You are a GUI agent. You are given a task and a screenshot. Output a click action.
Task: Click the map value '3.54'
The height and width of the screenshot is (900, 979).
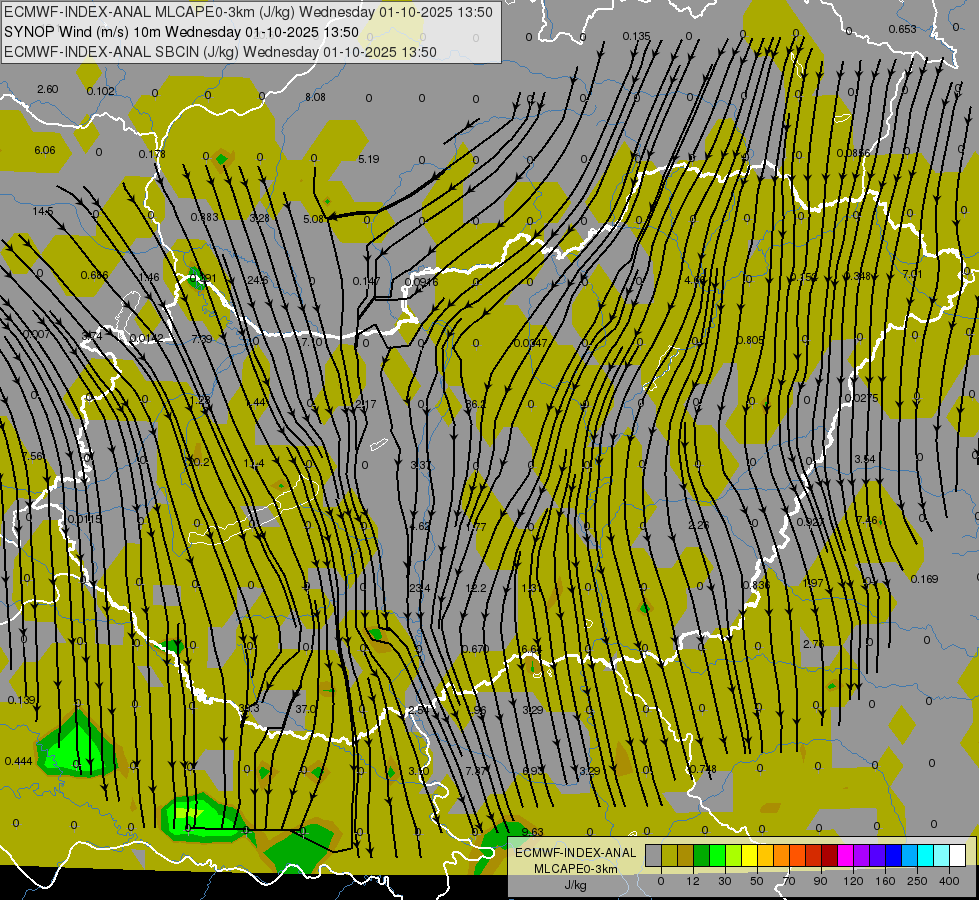pyautogui.click(x=865, y=459)
